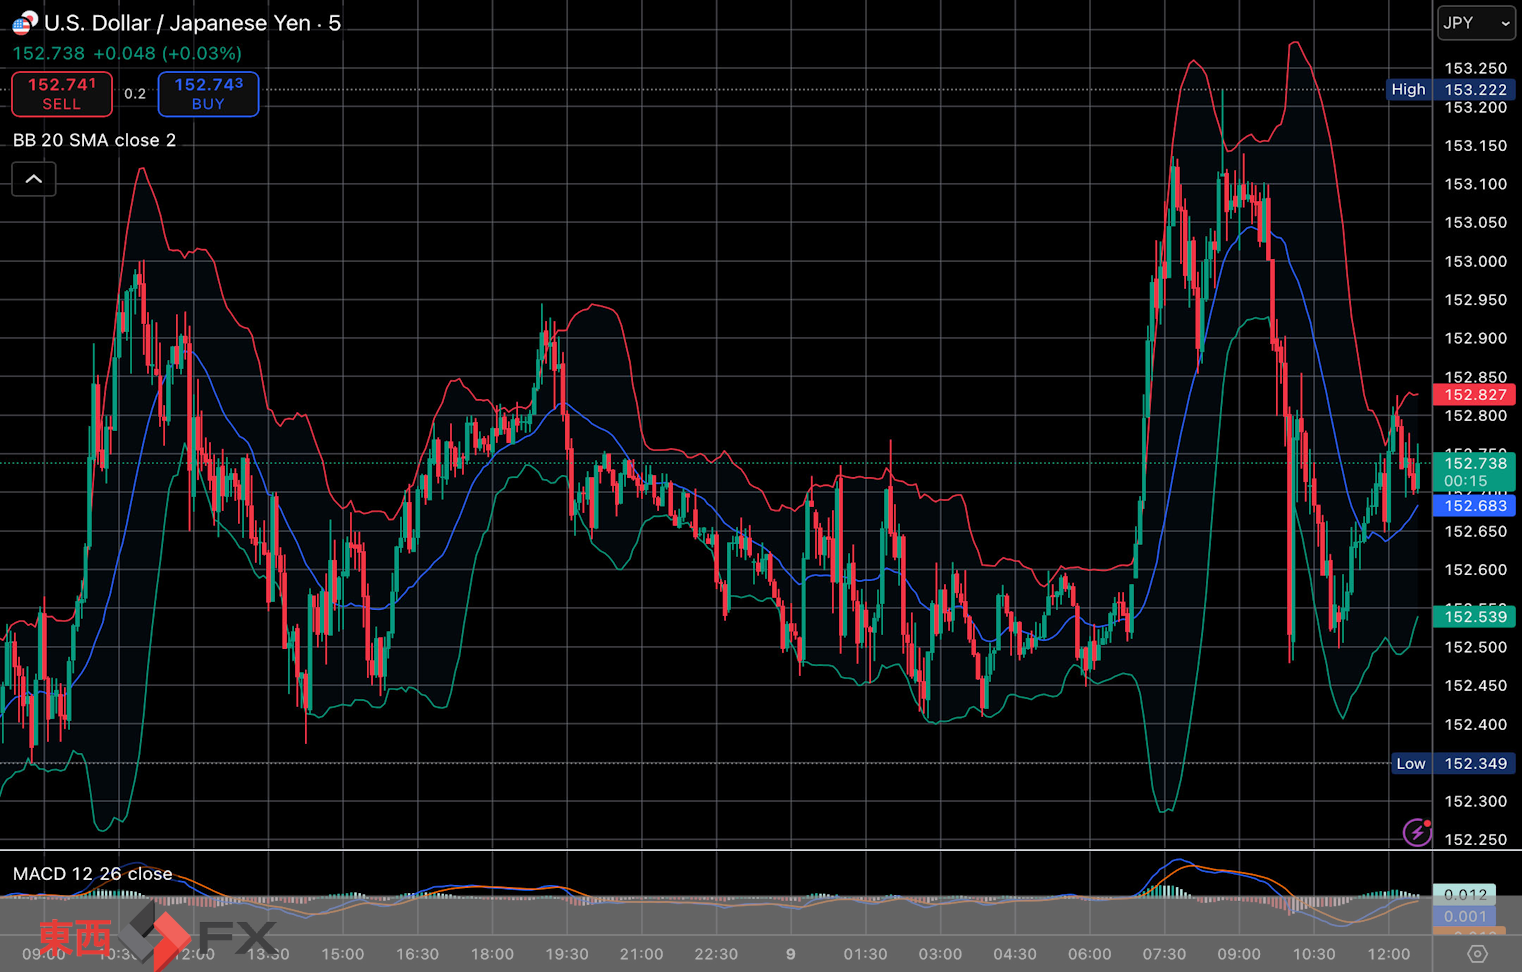The image size is (1522, 972).
Task: Select the BB 20 SMA close indicator label
Action: pos(94,140)
